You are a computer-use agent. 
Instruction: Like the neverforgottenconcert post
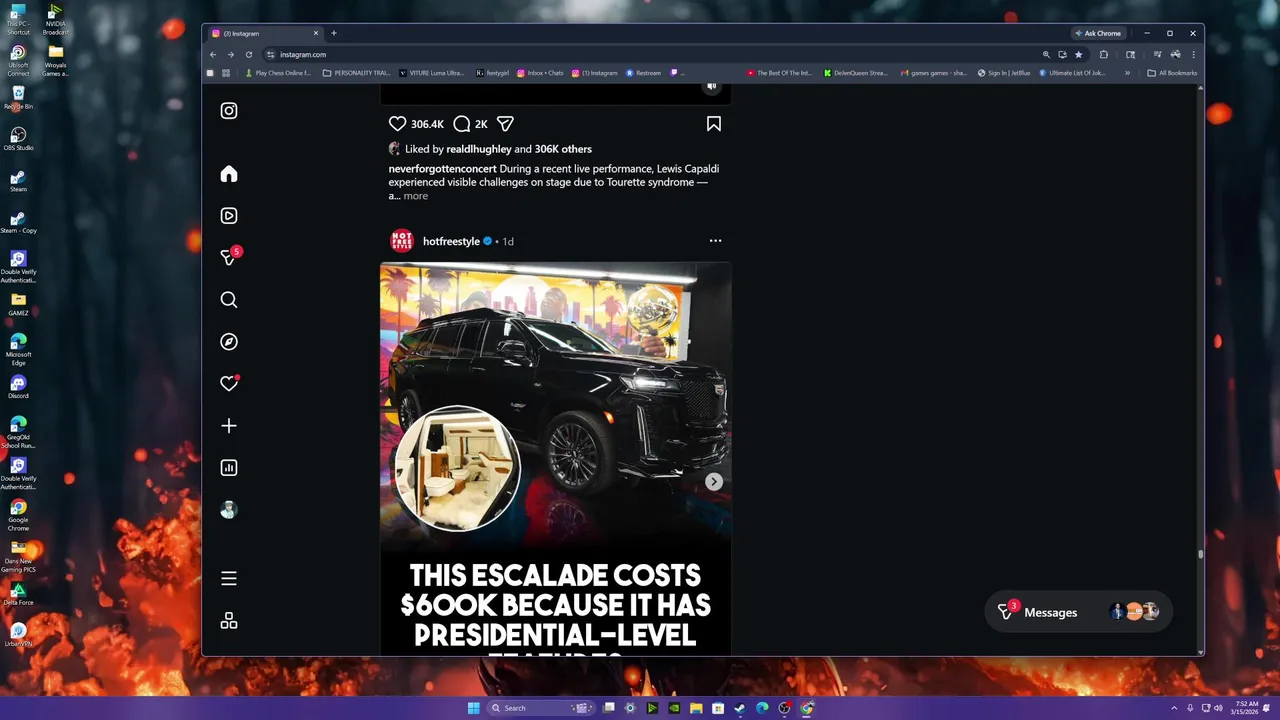(397, 124)
